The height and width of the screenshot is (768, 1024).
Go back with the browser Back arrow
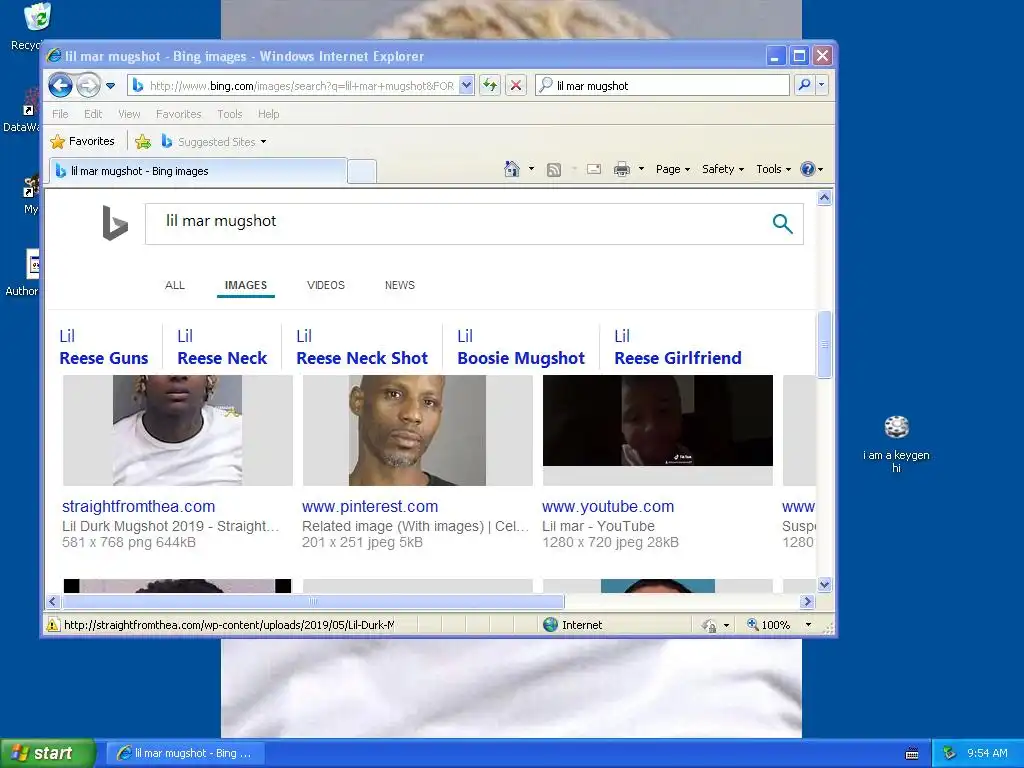click(x=61, y=85)
